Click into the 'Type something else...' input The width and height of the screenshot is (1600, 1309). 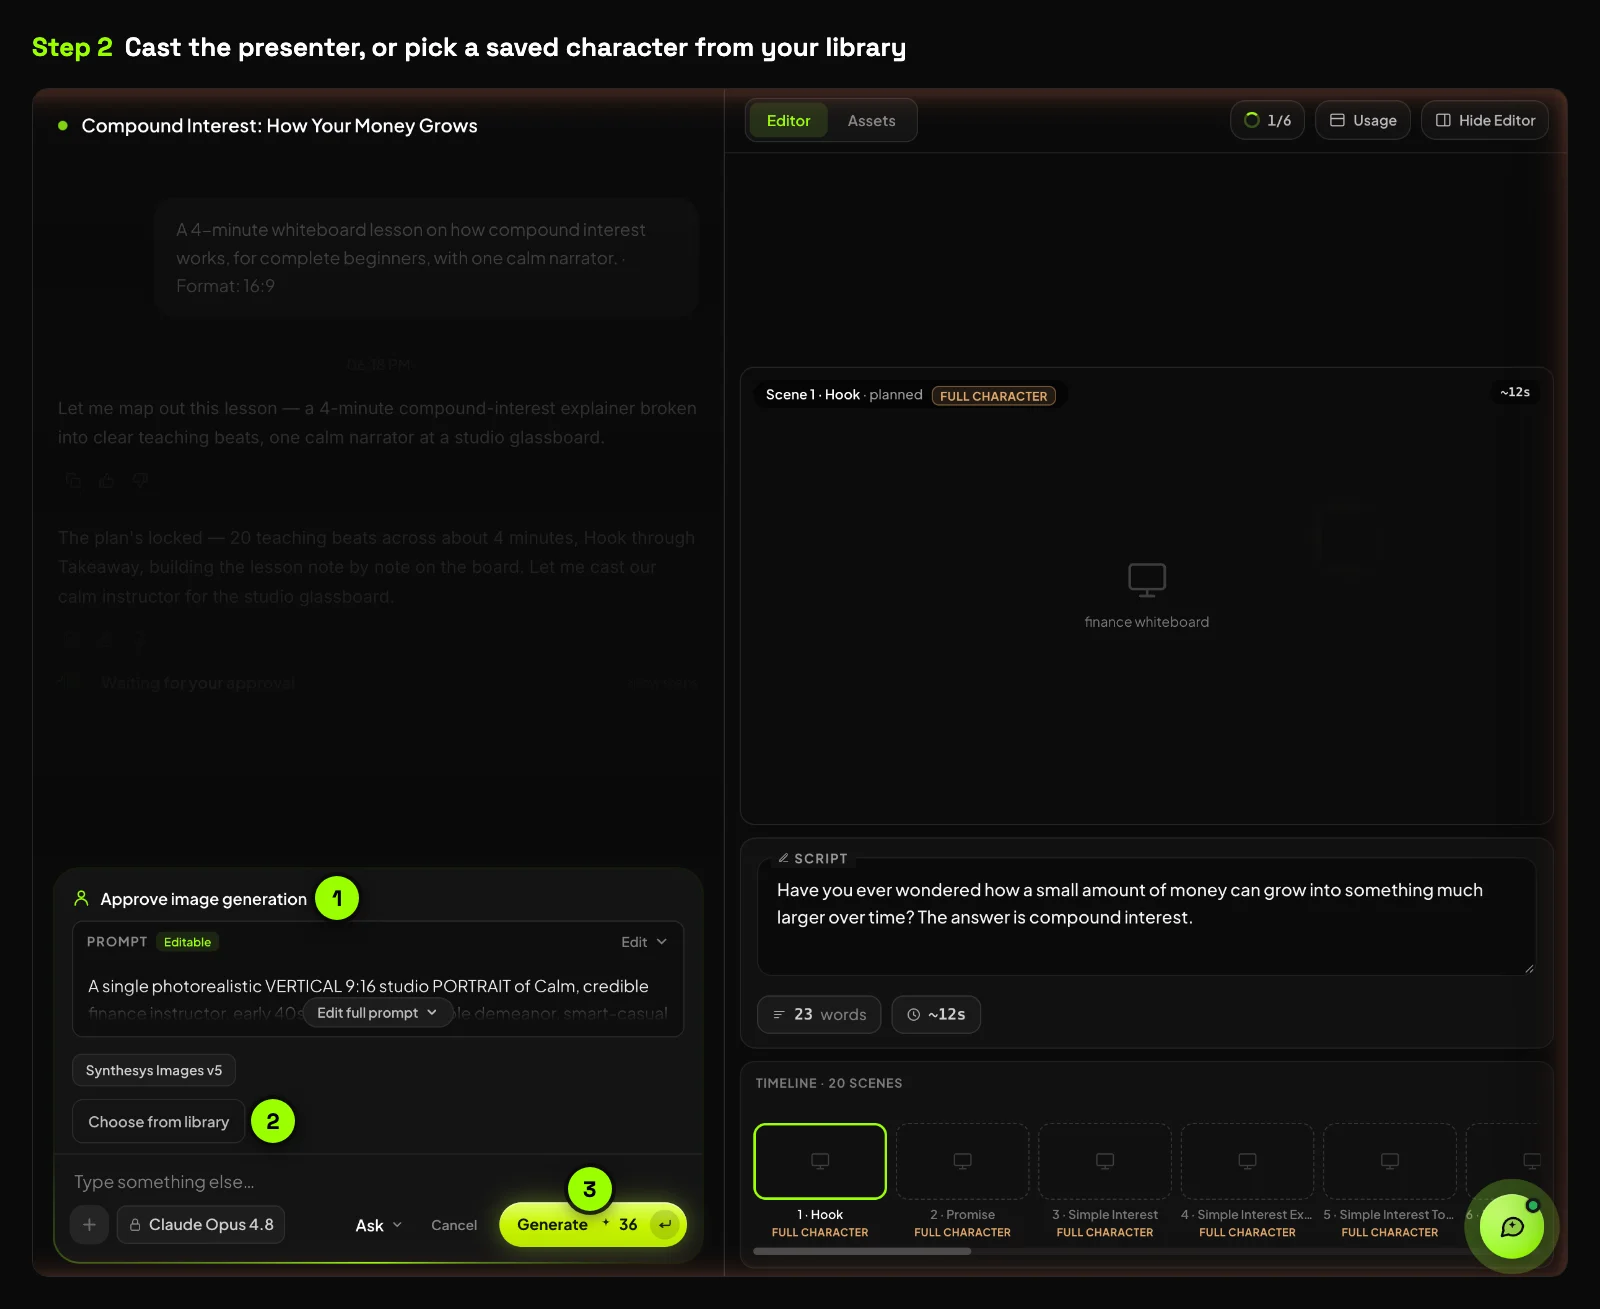[378, 1182]
